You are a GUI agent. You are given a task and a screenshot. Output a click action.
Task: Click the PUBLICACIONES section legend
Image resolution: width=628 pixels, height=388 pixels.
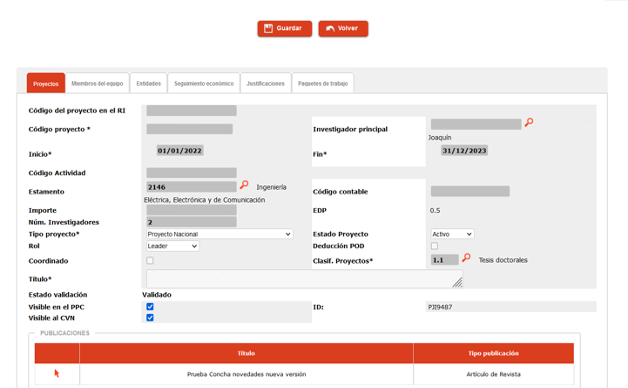click(x=65, y=333)
